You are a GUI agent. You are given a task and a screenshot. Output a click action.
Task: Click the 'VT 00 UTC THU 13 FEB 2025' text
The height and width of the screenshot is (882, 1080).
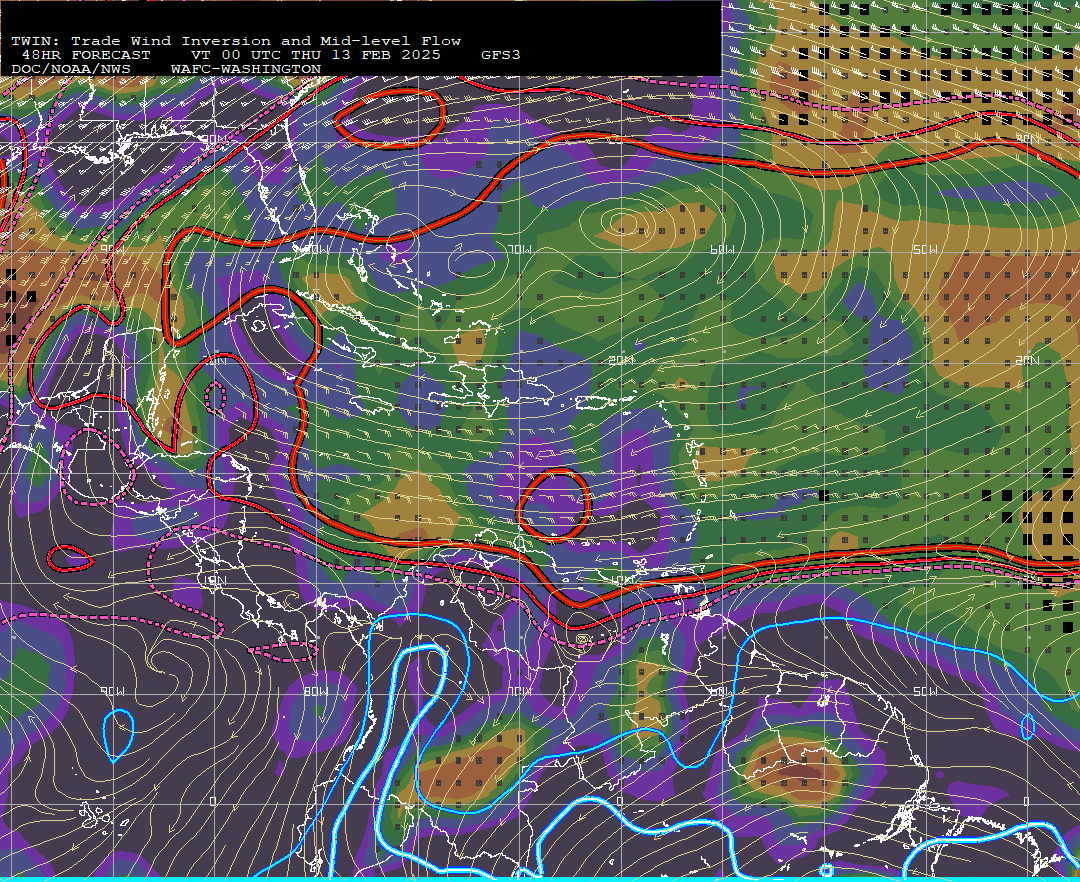(315, 55)
